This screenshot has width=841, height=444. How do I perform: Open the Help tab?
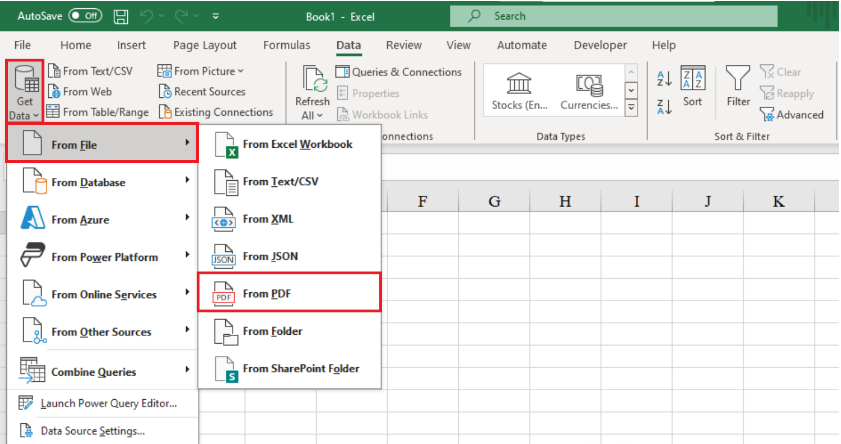point(664,45)
